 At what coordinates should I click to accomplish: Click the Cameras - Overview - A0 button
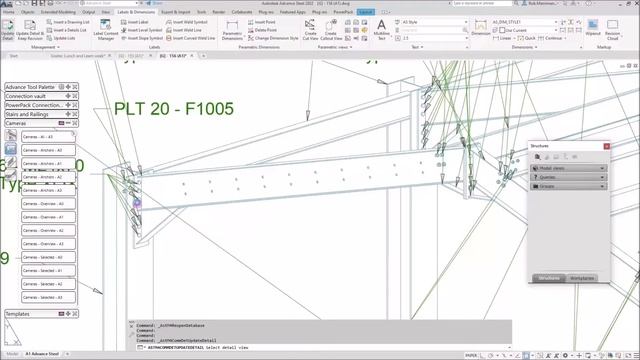48,204
